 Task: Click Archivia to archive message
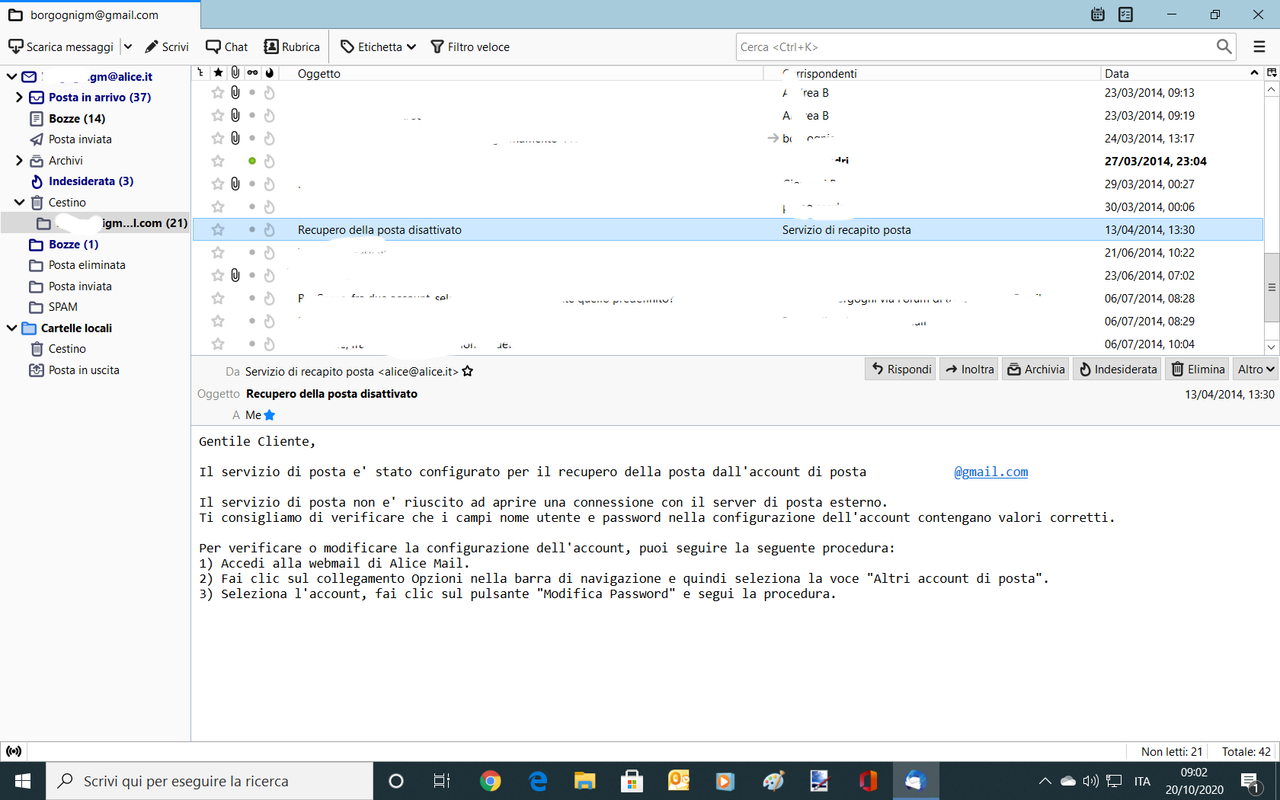(x=1035, y=369)
